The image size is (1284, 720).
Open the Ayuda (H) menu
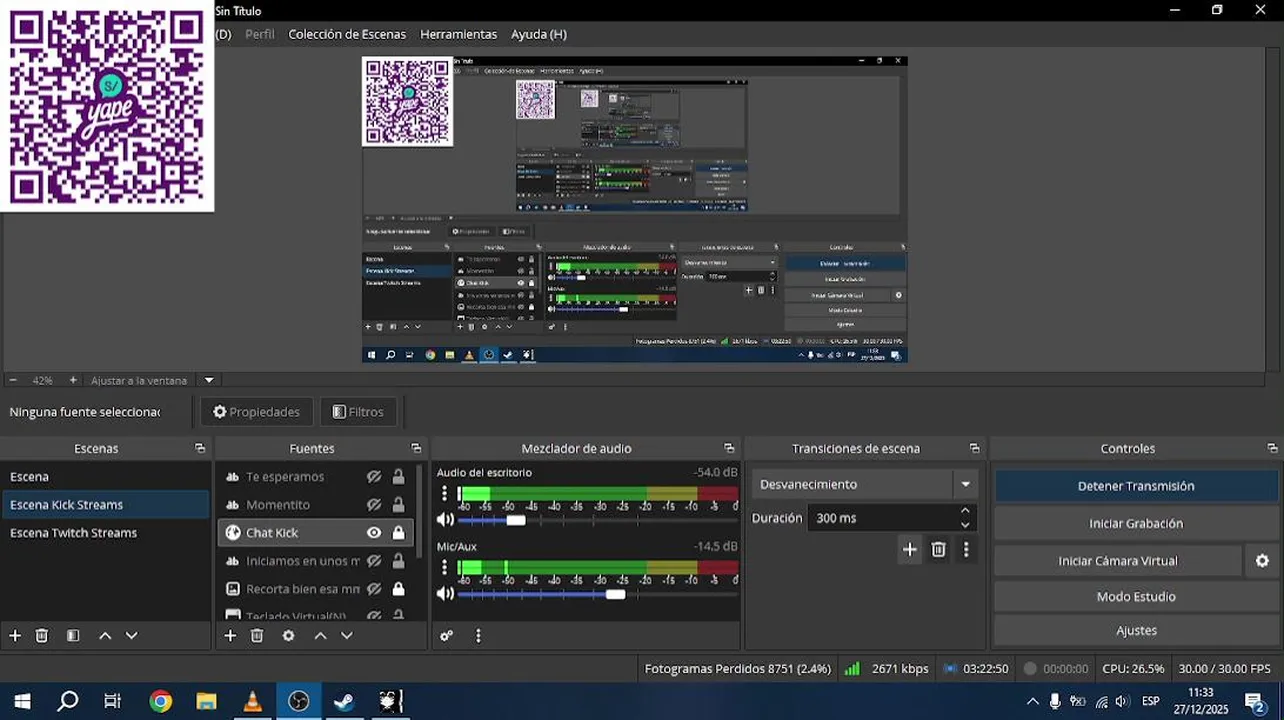(x=539, y=34)
